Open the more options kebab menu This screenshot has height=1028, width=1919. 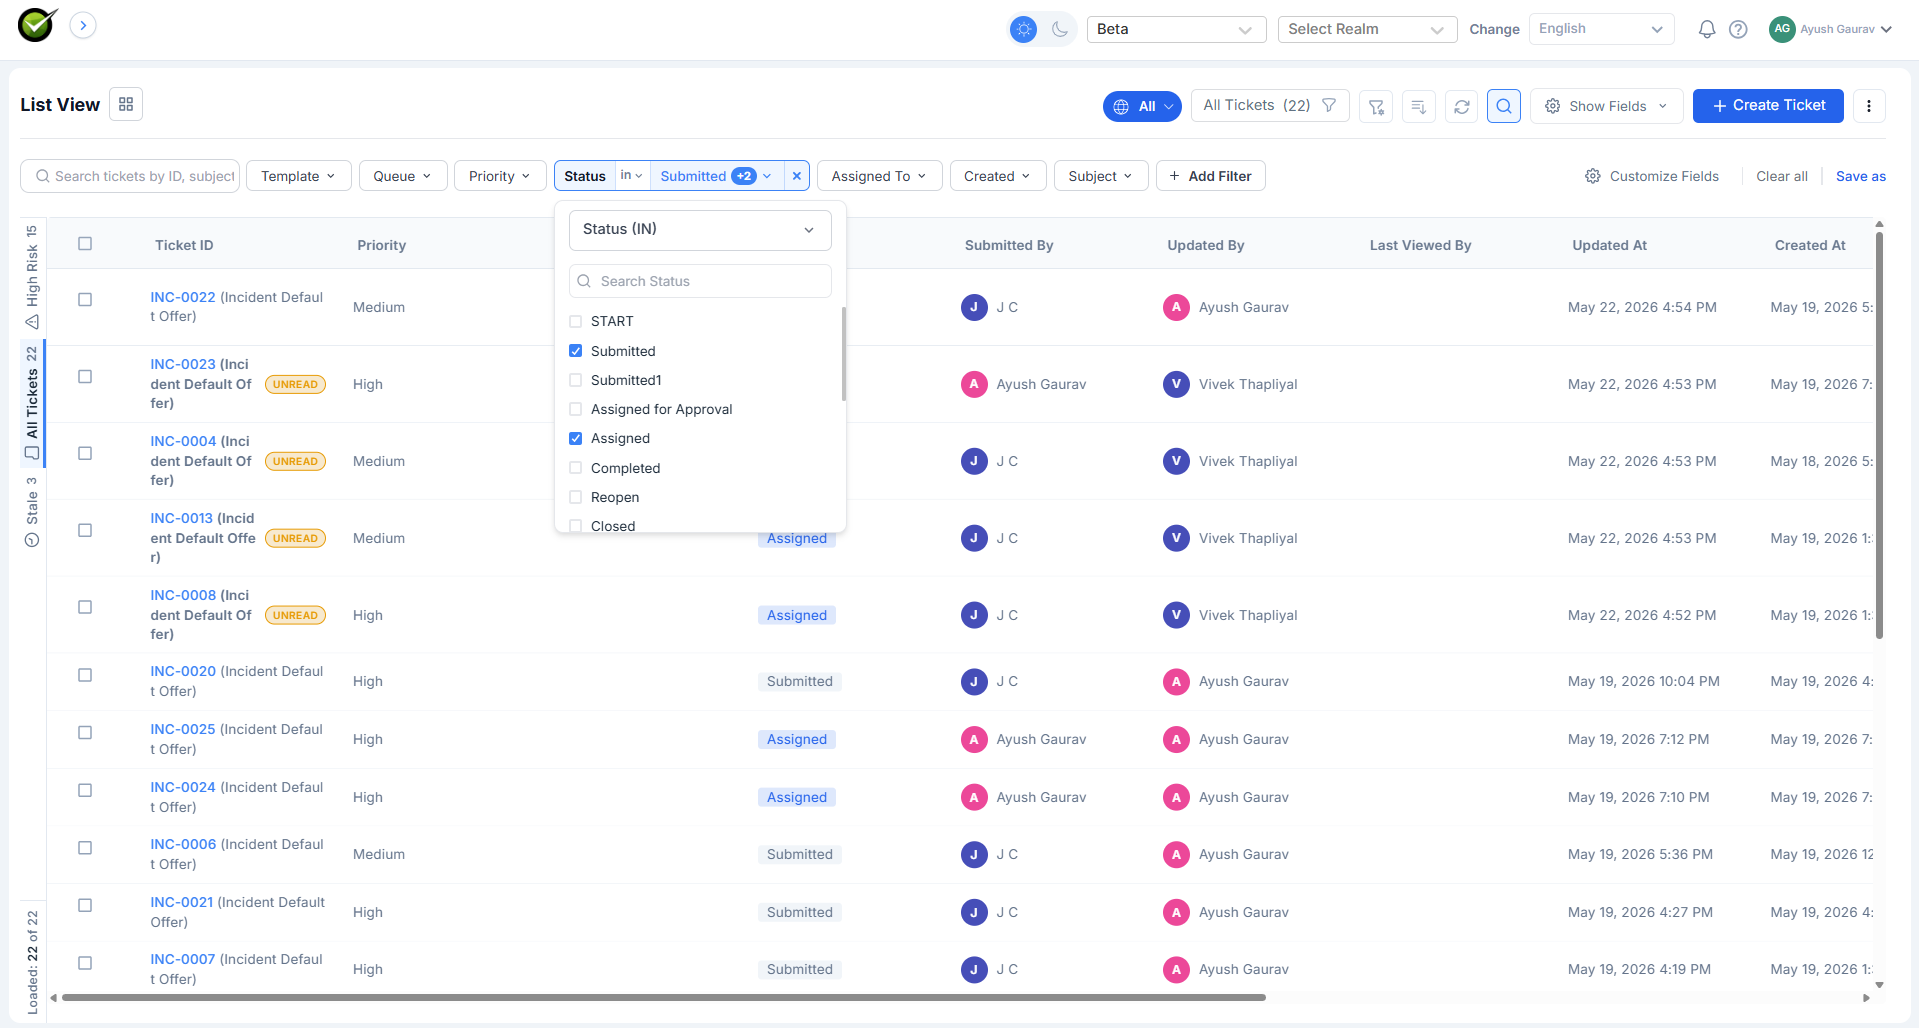pos(1869,106)
